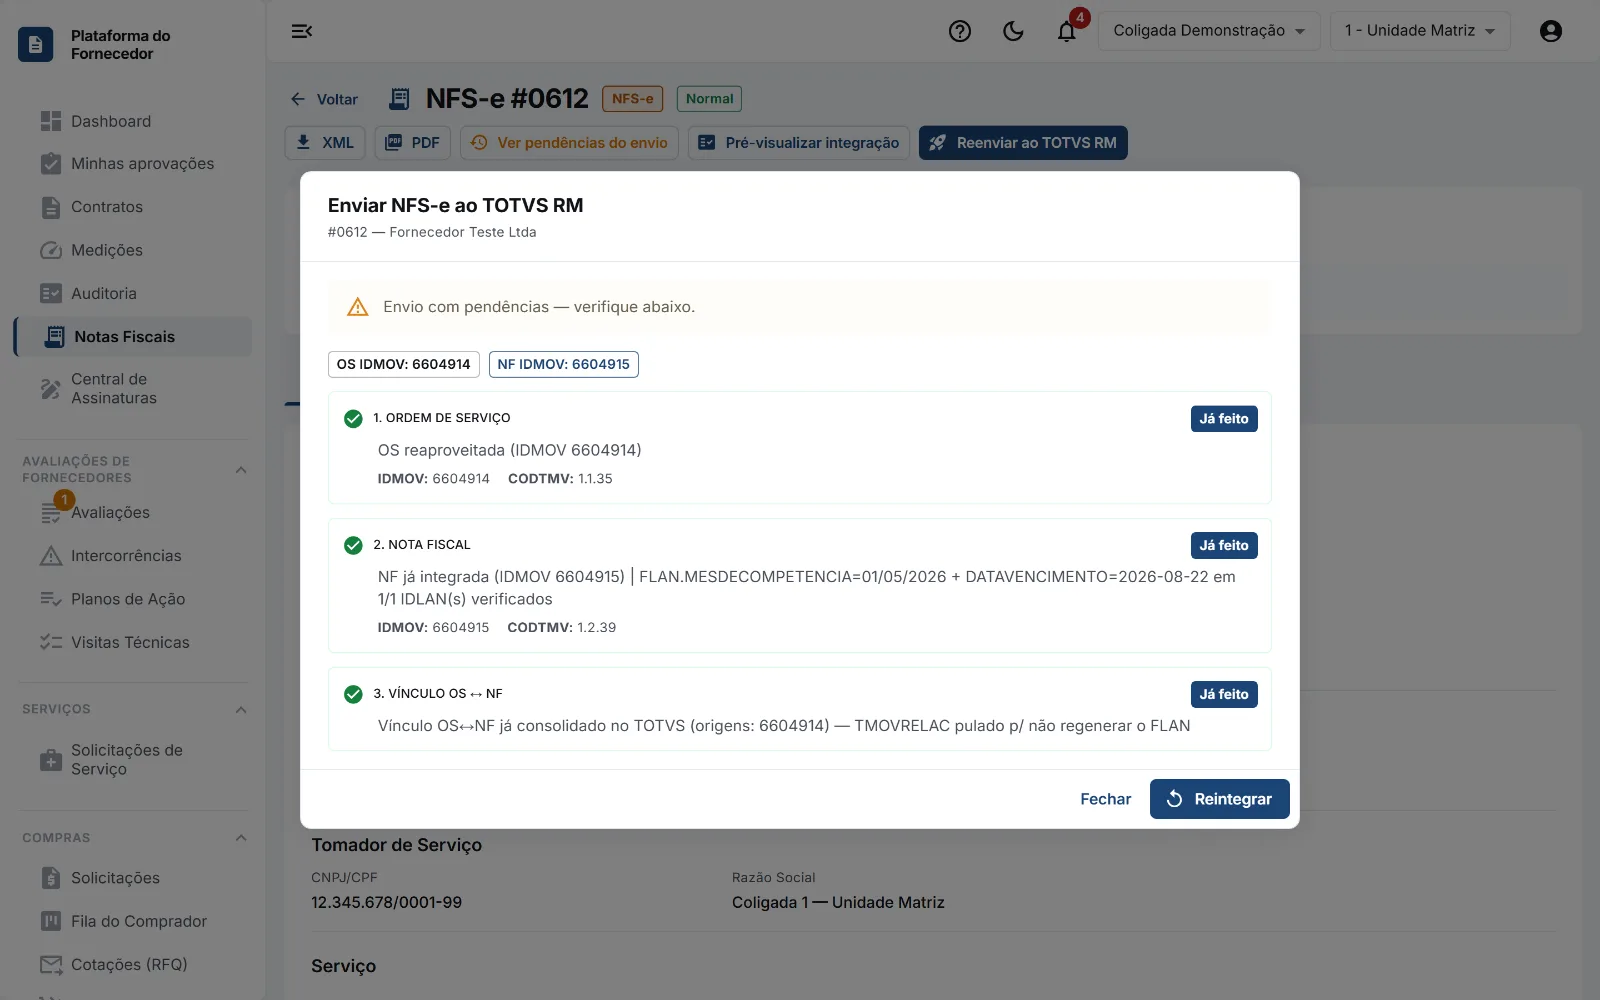This screenshot has height=1000, width=1600.
Task: Collapse the Serviços section chevron
Action: tap(241, 709)
